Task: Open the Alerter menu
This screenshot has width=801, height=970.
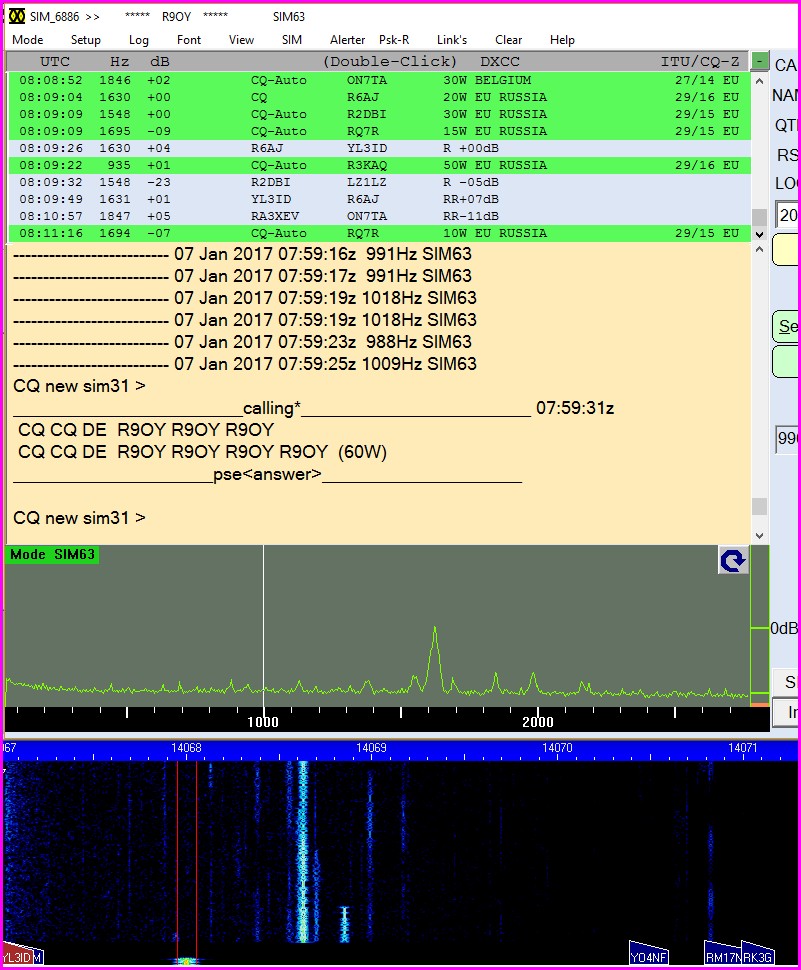Action: (x=347, y=40)
